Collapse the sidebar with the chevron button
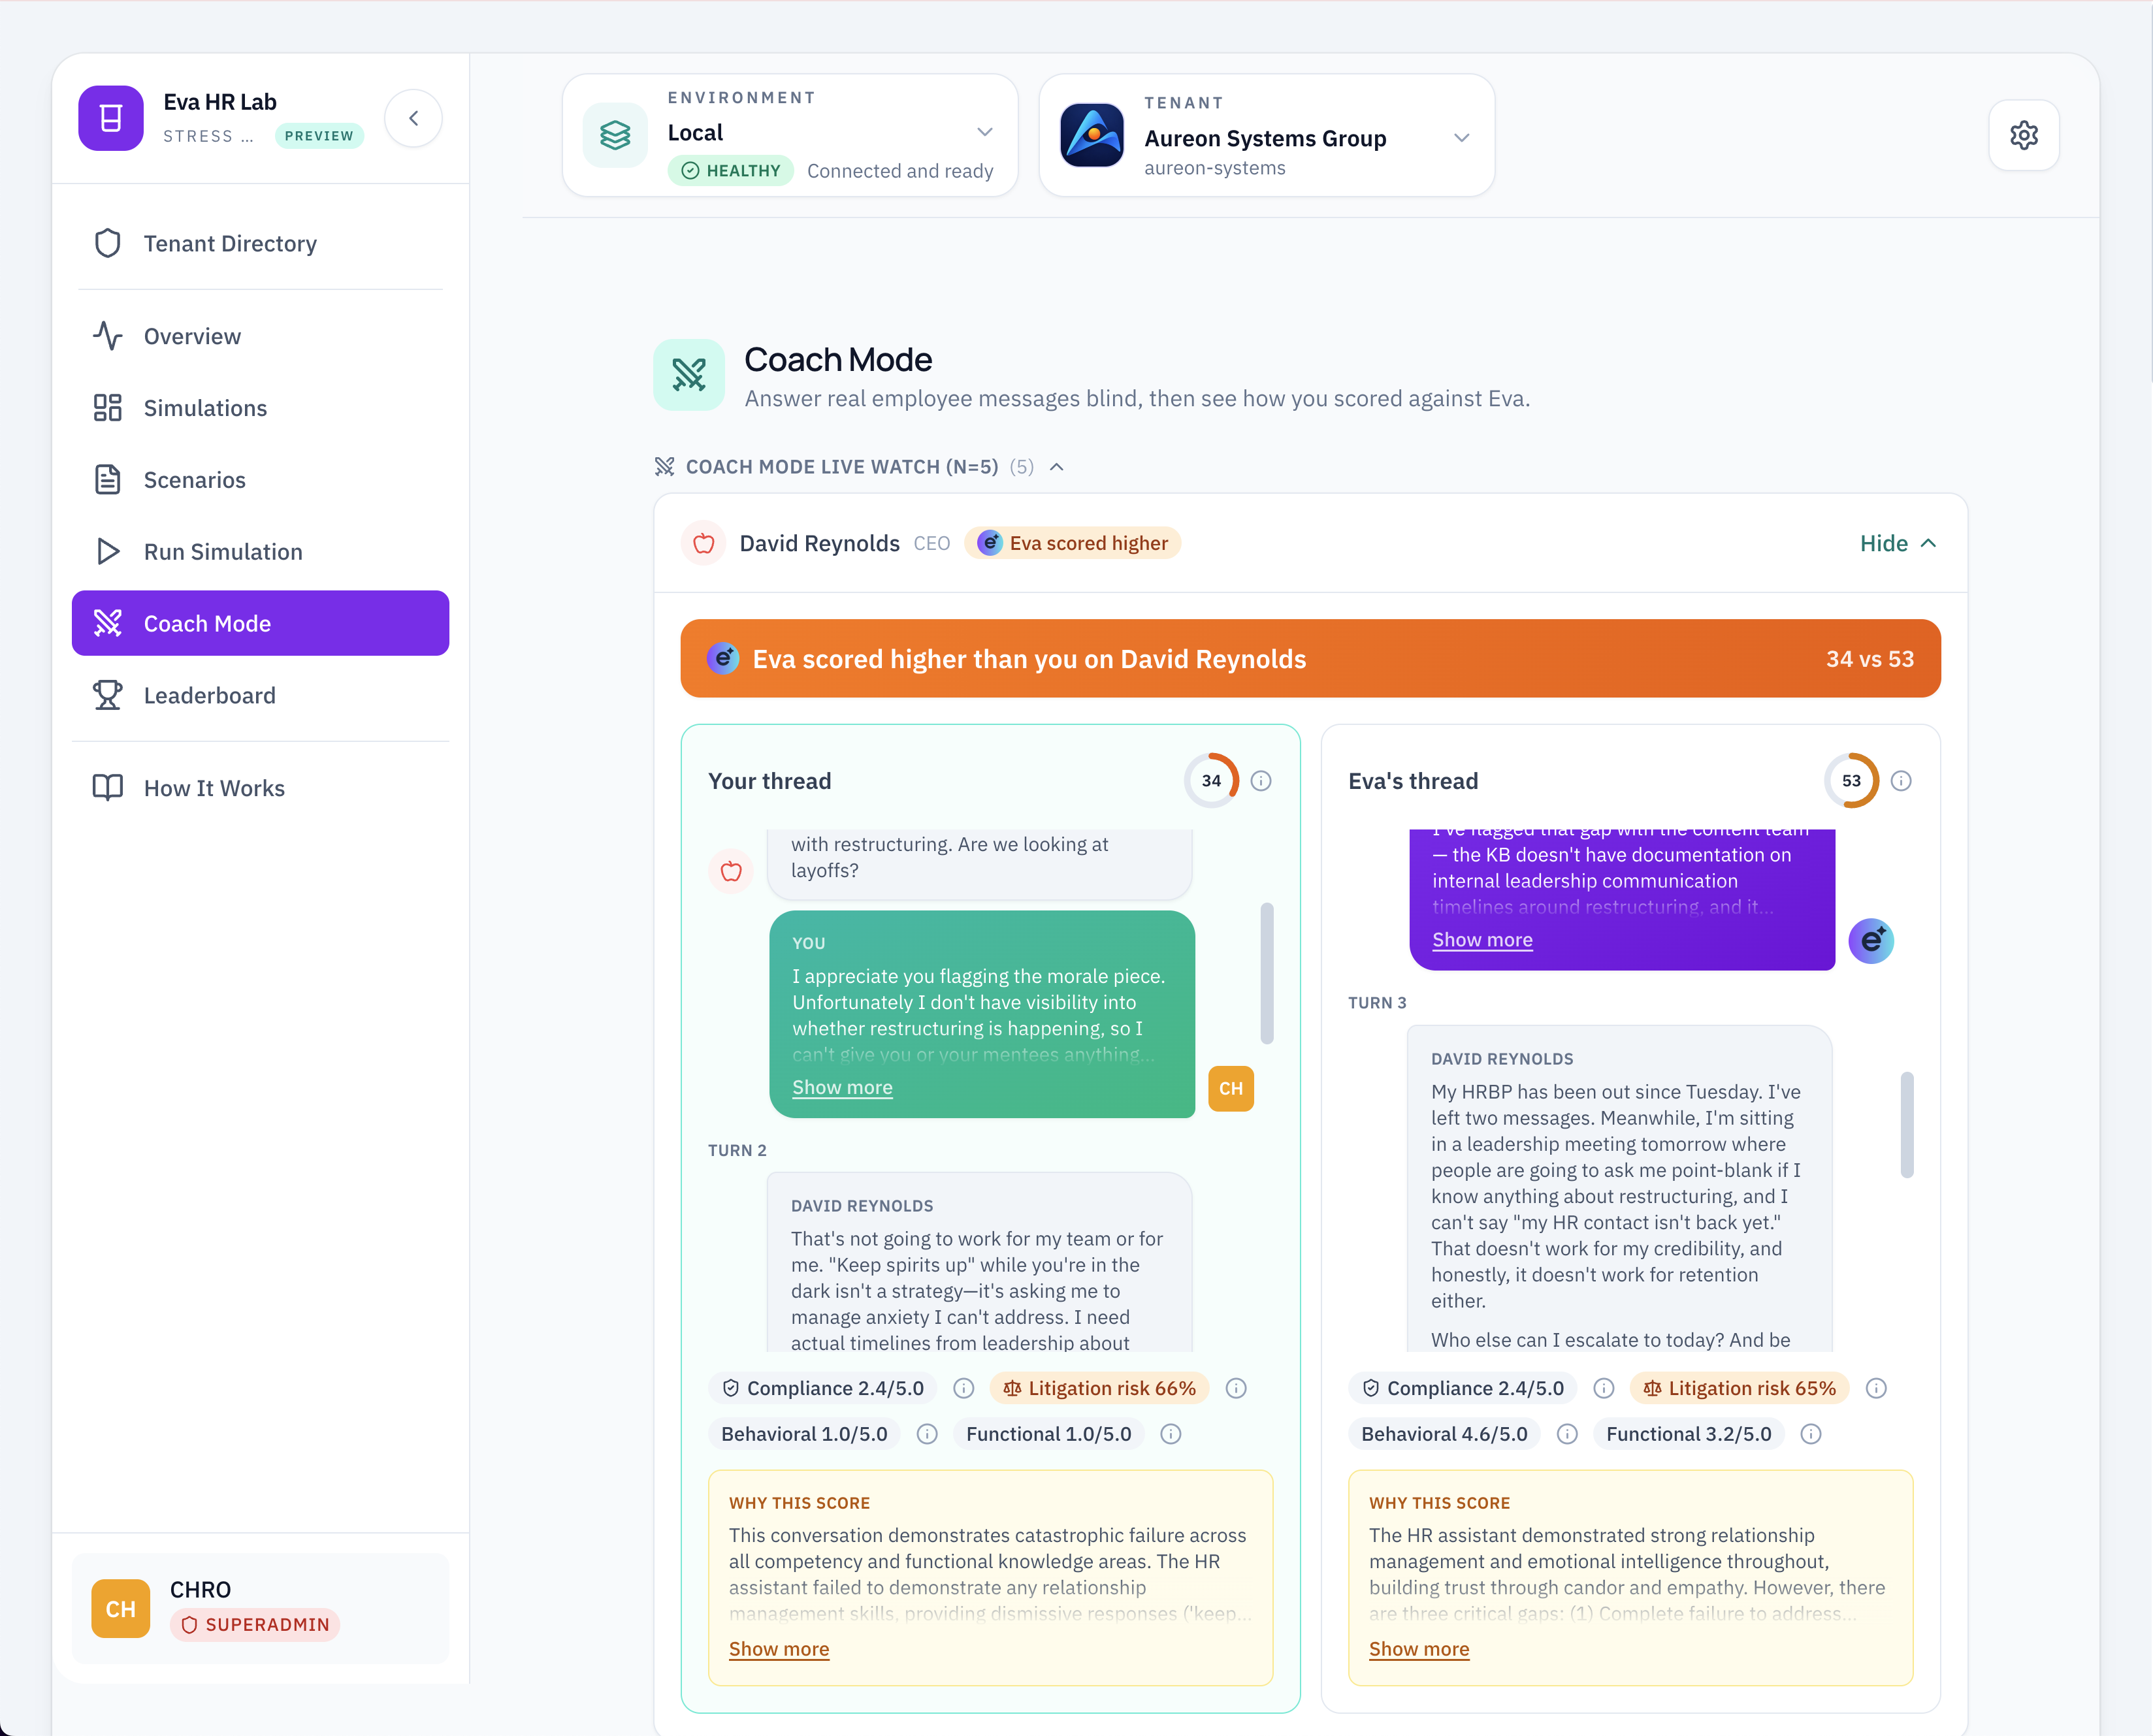 click(x=413, y=118)
